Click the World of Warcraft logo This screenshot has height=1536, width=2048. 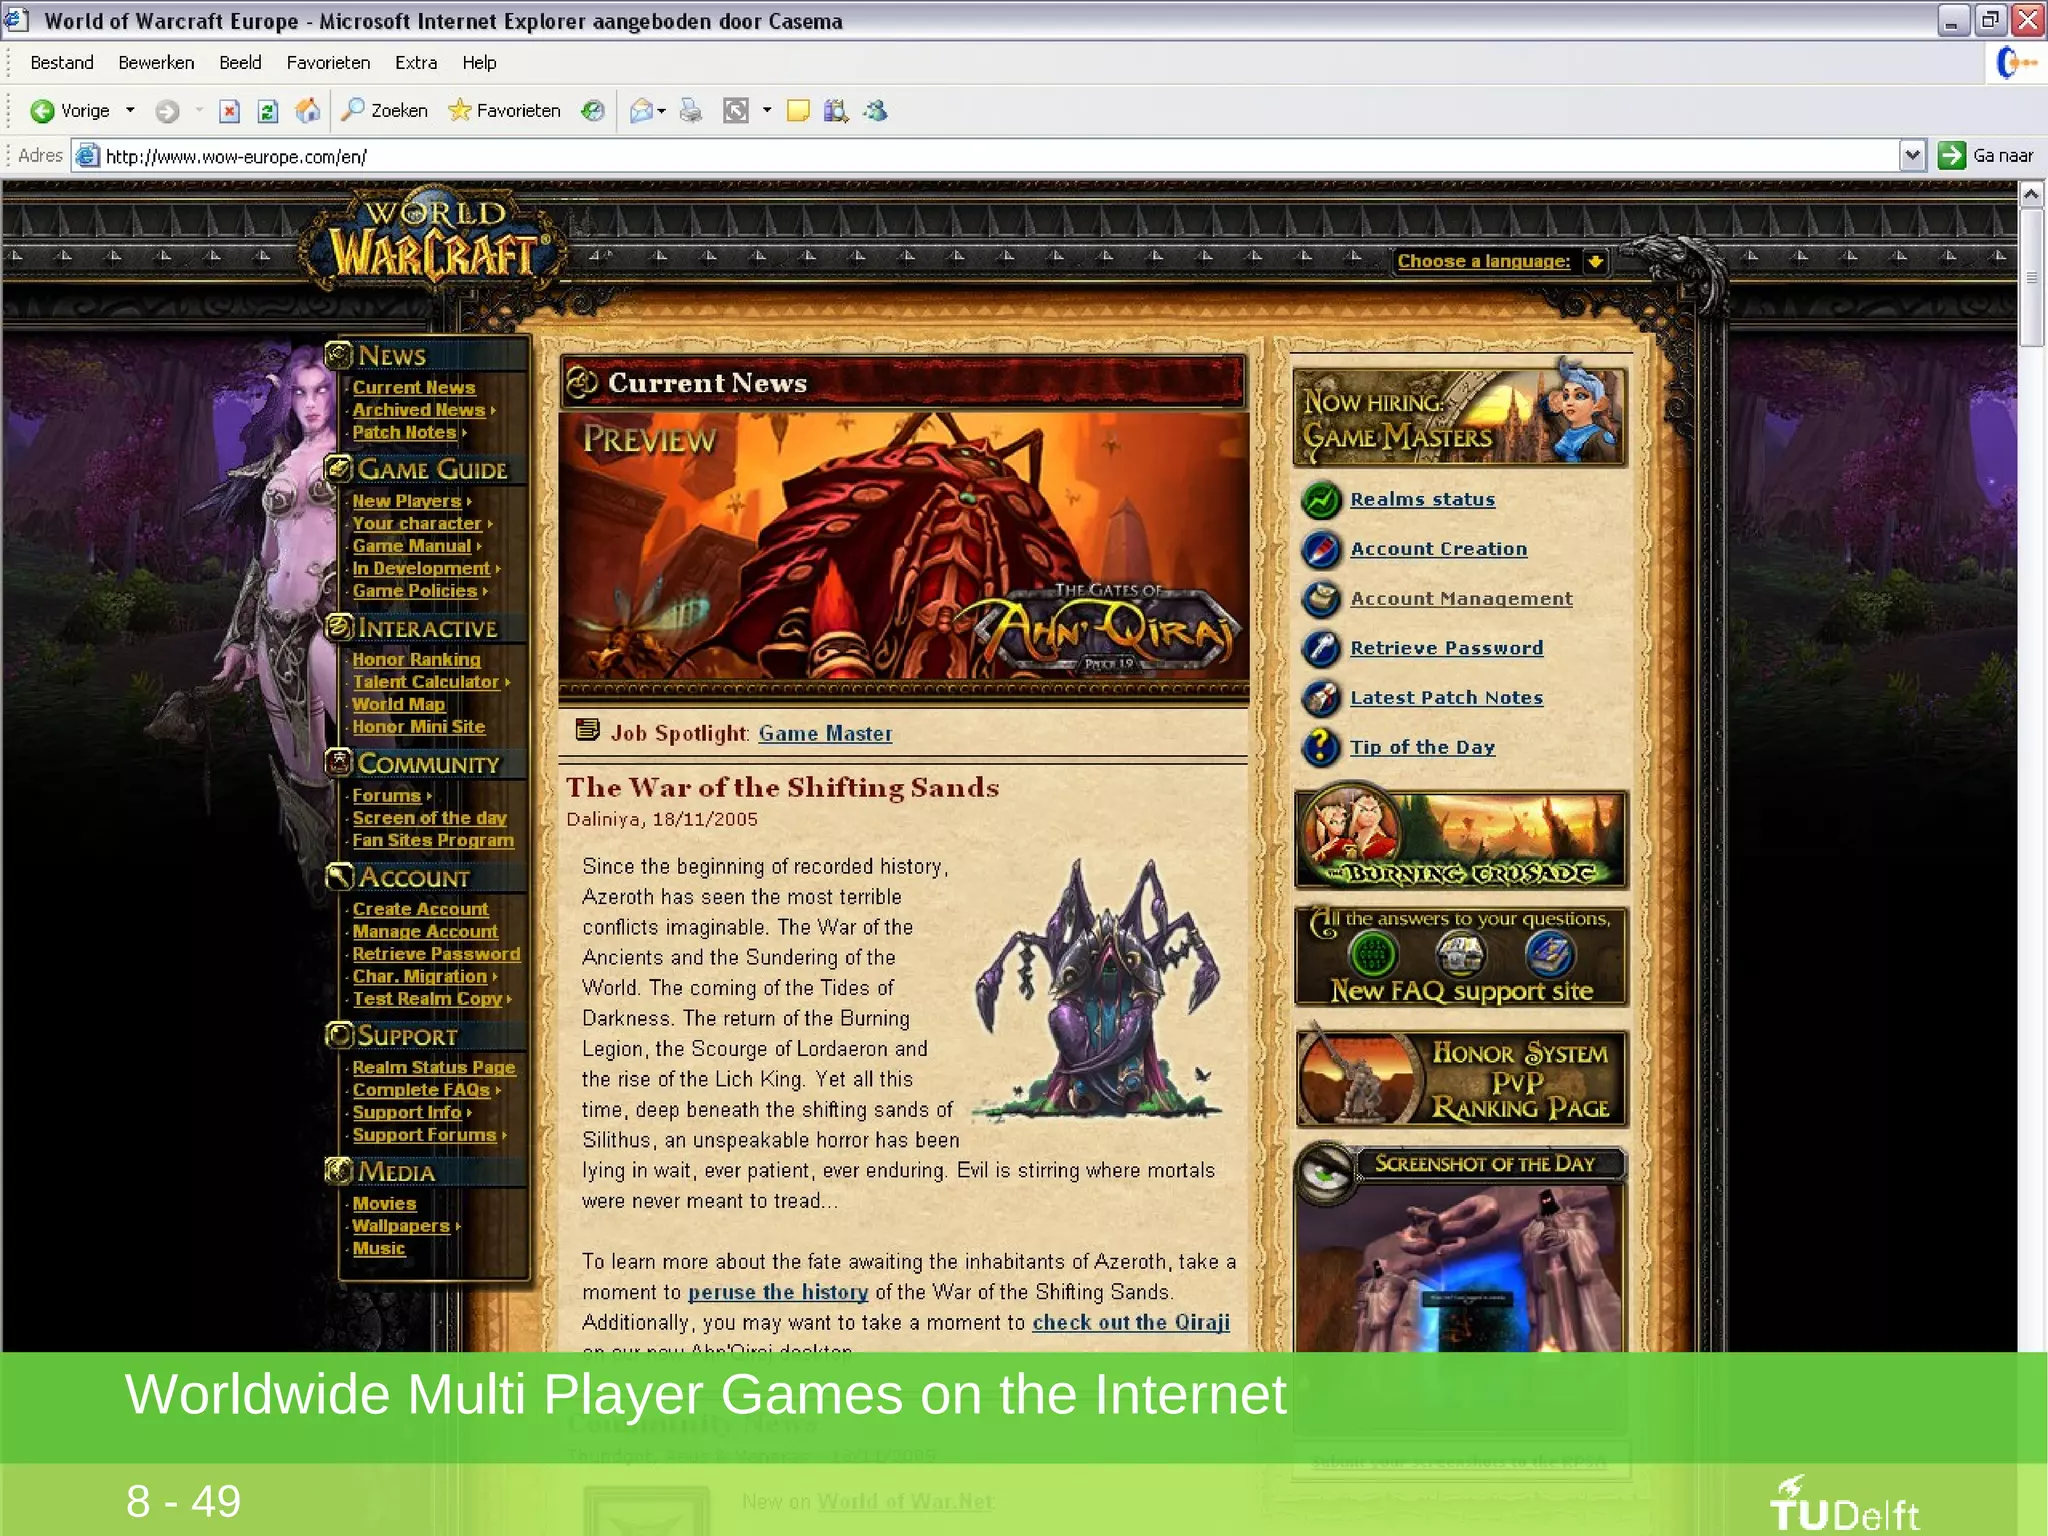coord(433,241)
